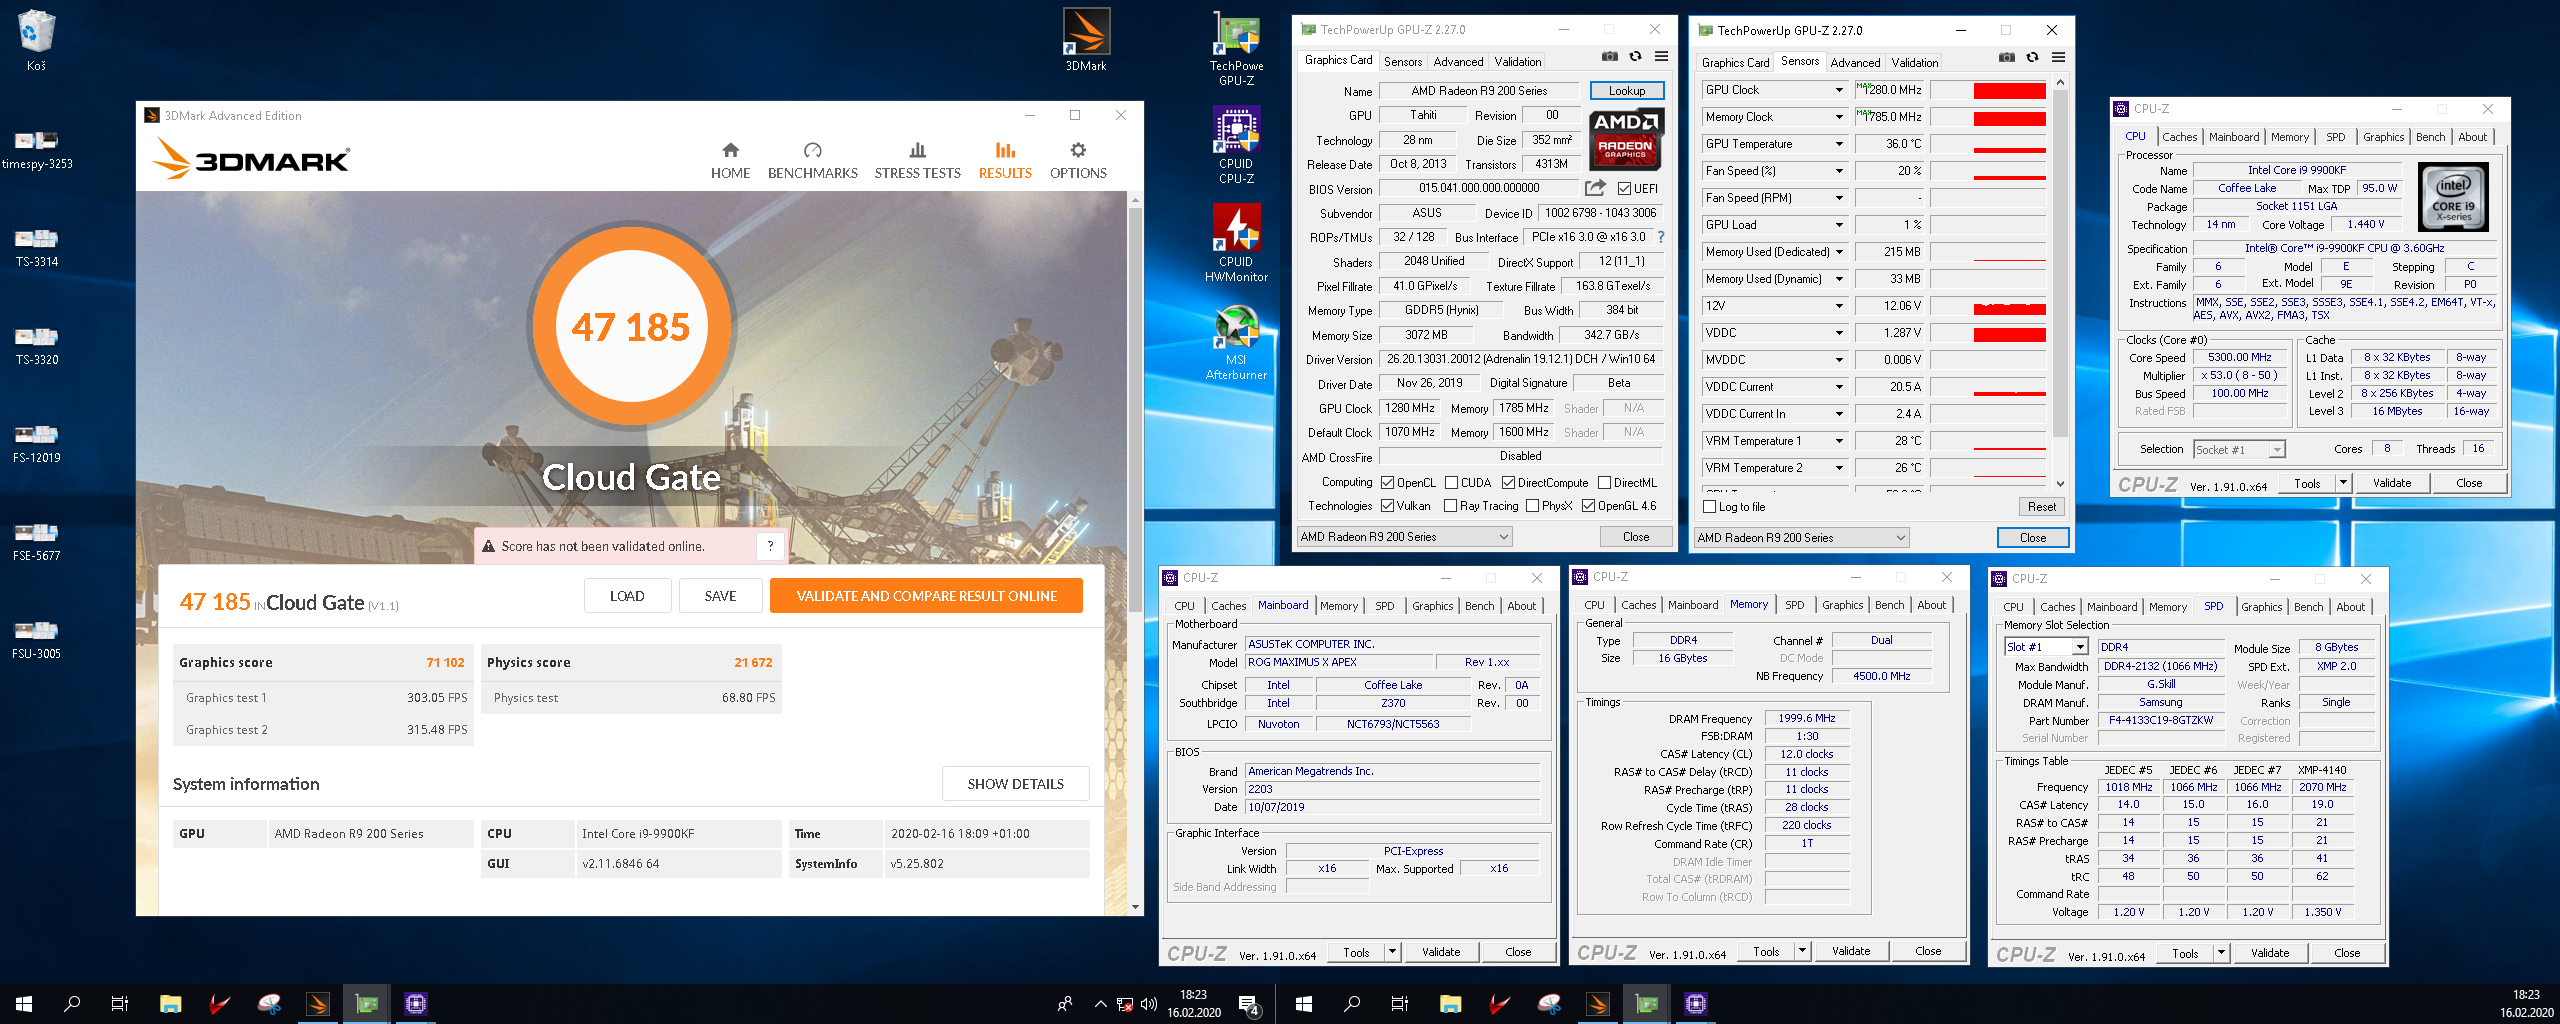2560x1024 pixels.
Task: Open FS-12019 desktop file
Action: tap(37, 444)
